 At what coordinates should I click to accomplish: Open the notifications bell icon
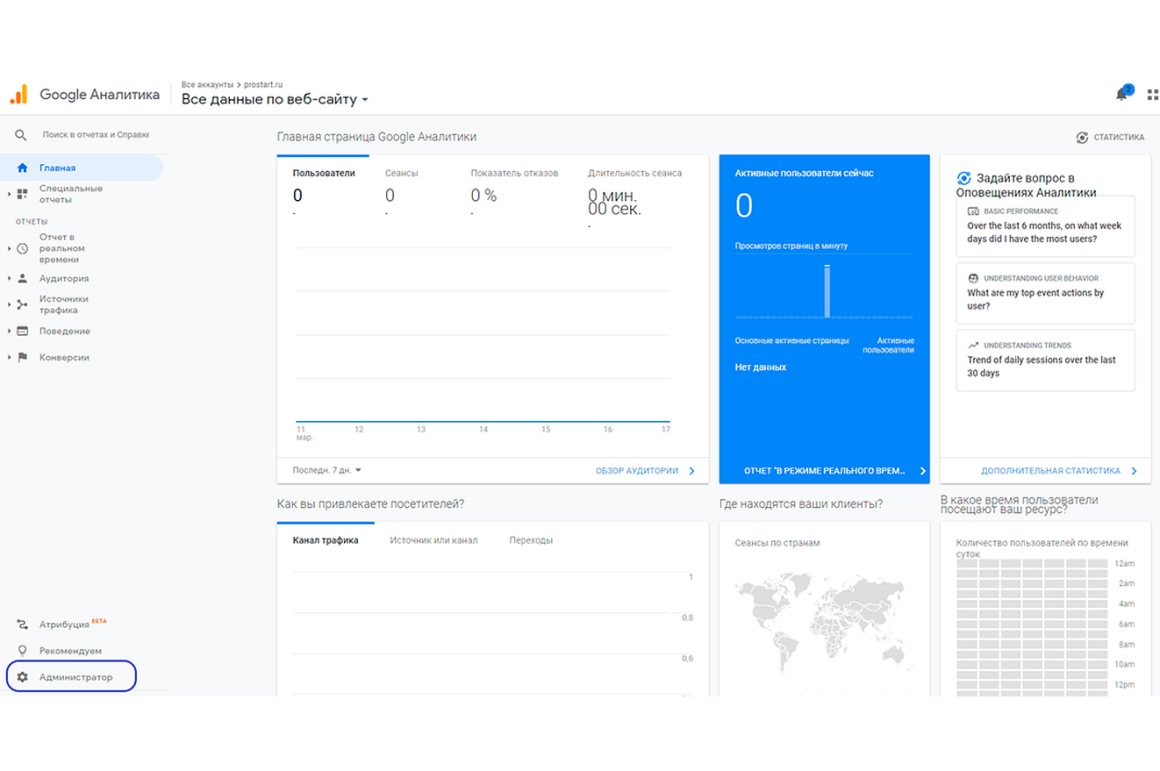pyautogui.click(x=1123, y=93)
